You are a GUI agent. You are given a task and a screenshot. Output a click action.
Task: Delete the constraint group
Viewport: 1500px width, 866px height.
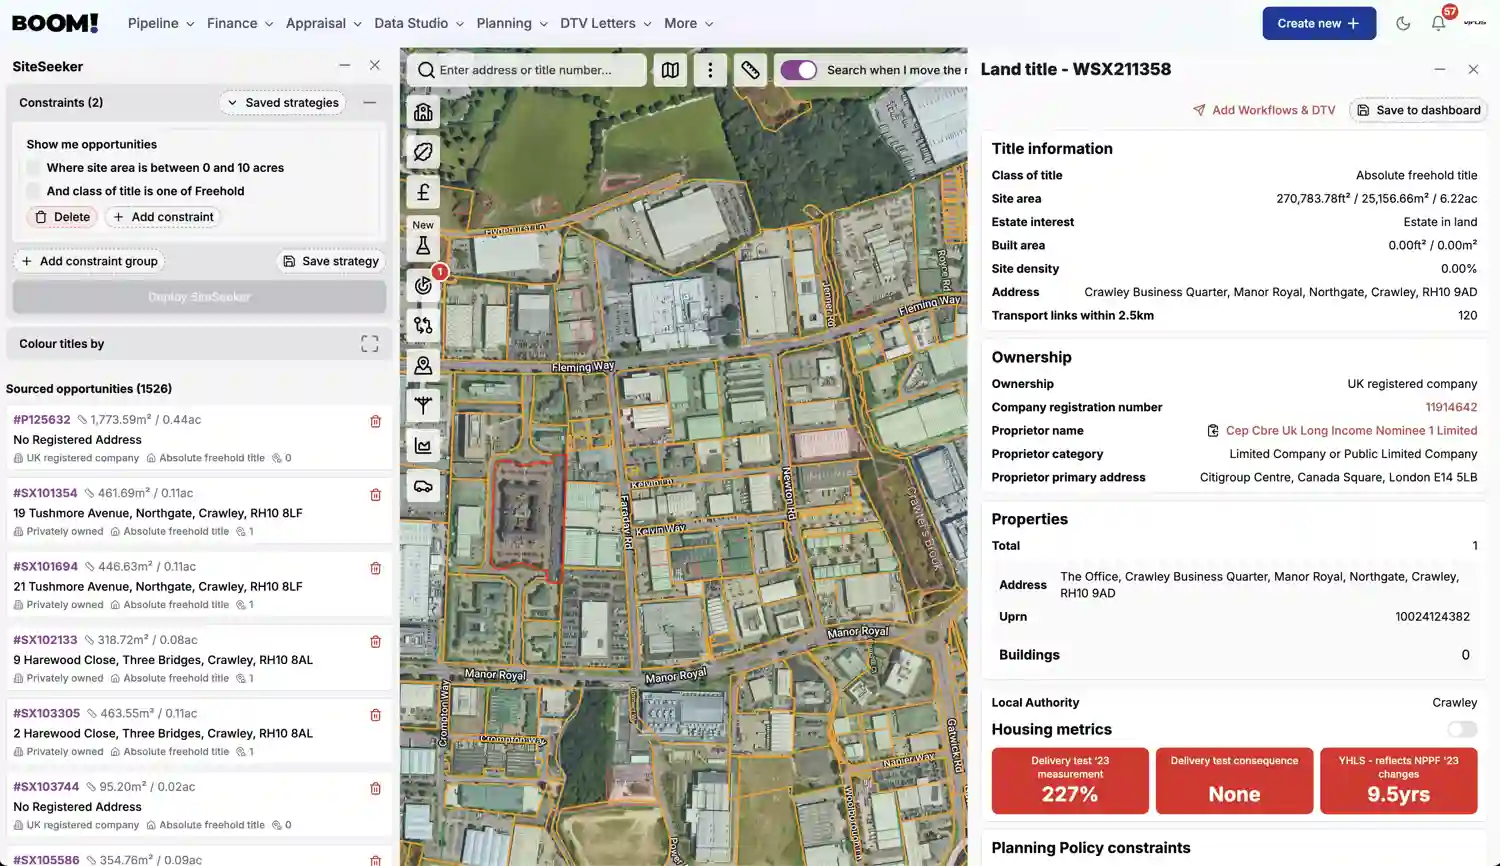click(62, 217)
